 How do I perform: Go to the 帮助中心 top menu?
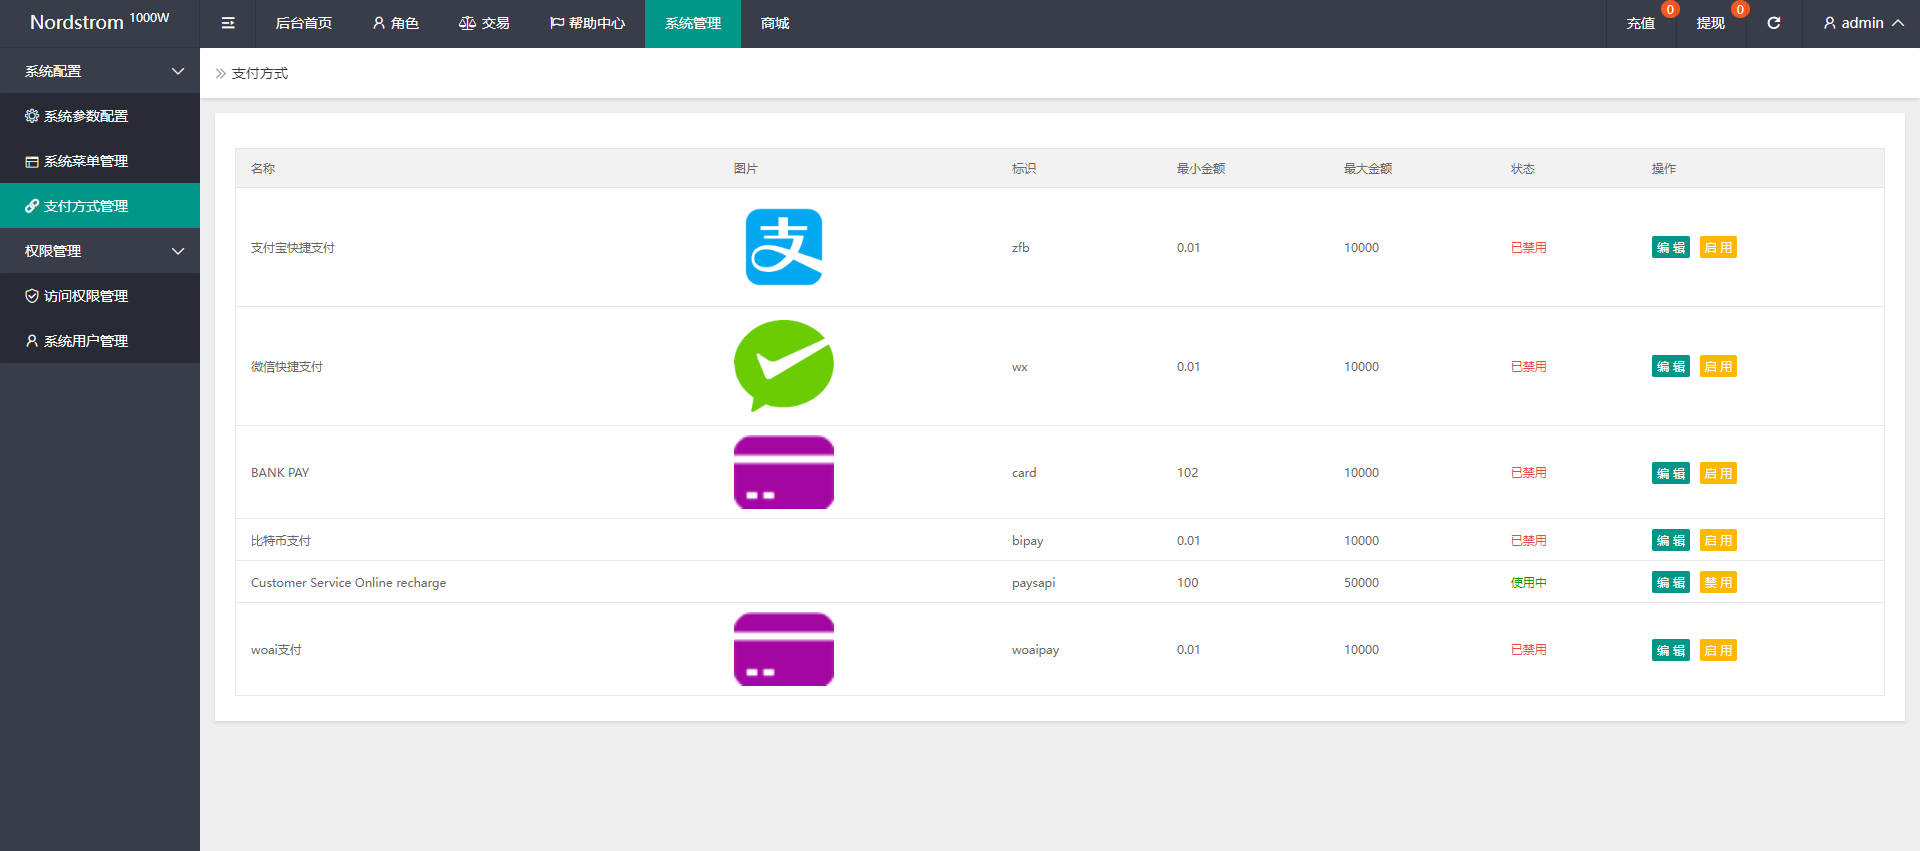click(x=587, y=23)
